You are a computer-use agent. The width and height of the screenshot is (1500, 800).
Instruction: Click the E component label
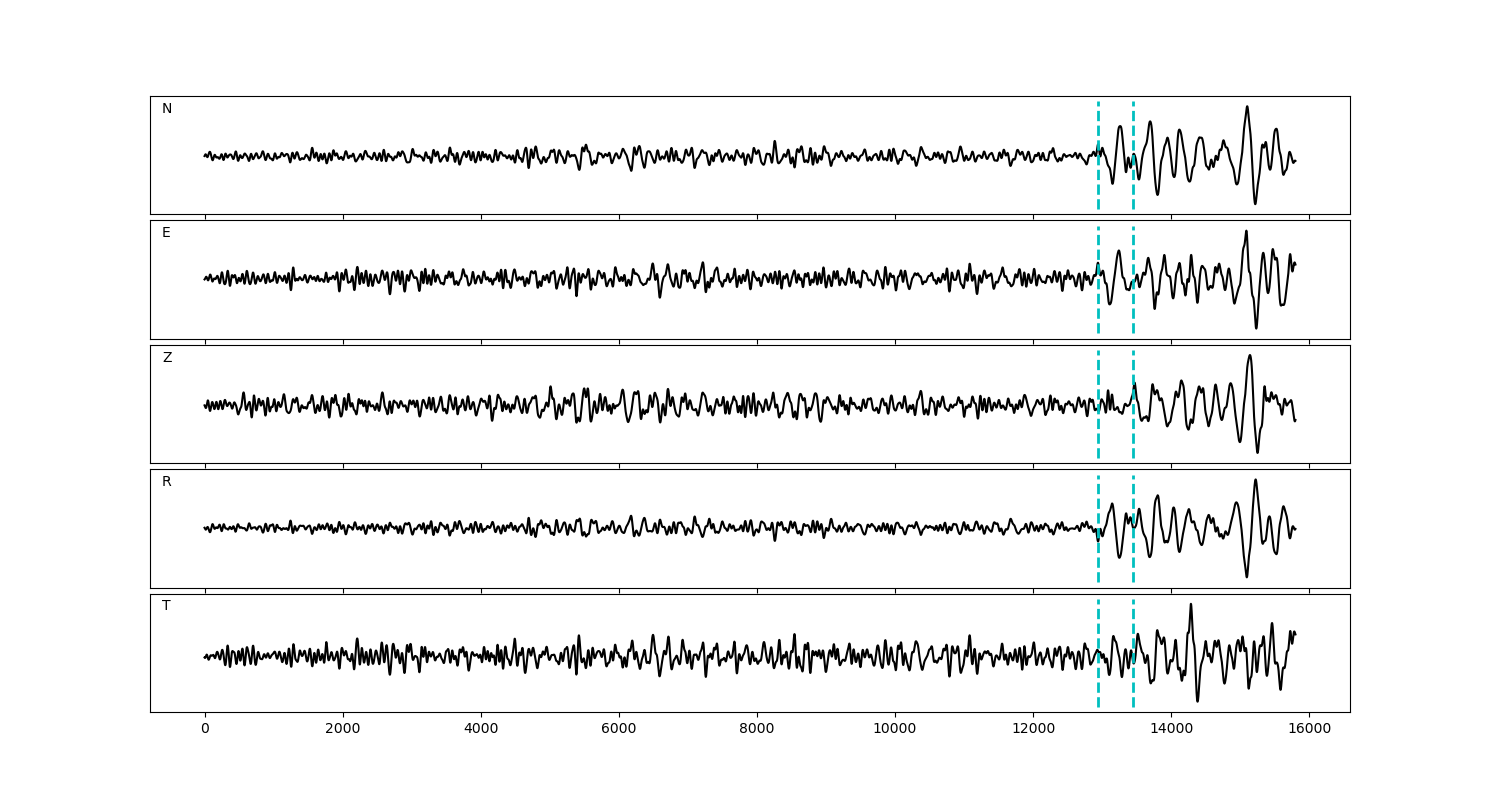[x=166, y=233]
